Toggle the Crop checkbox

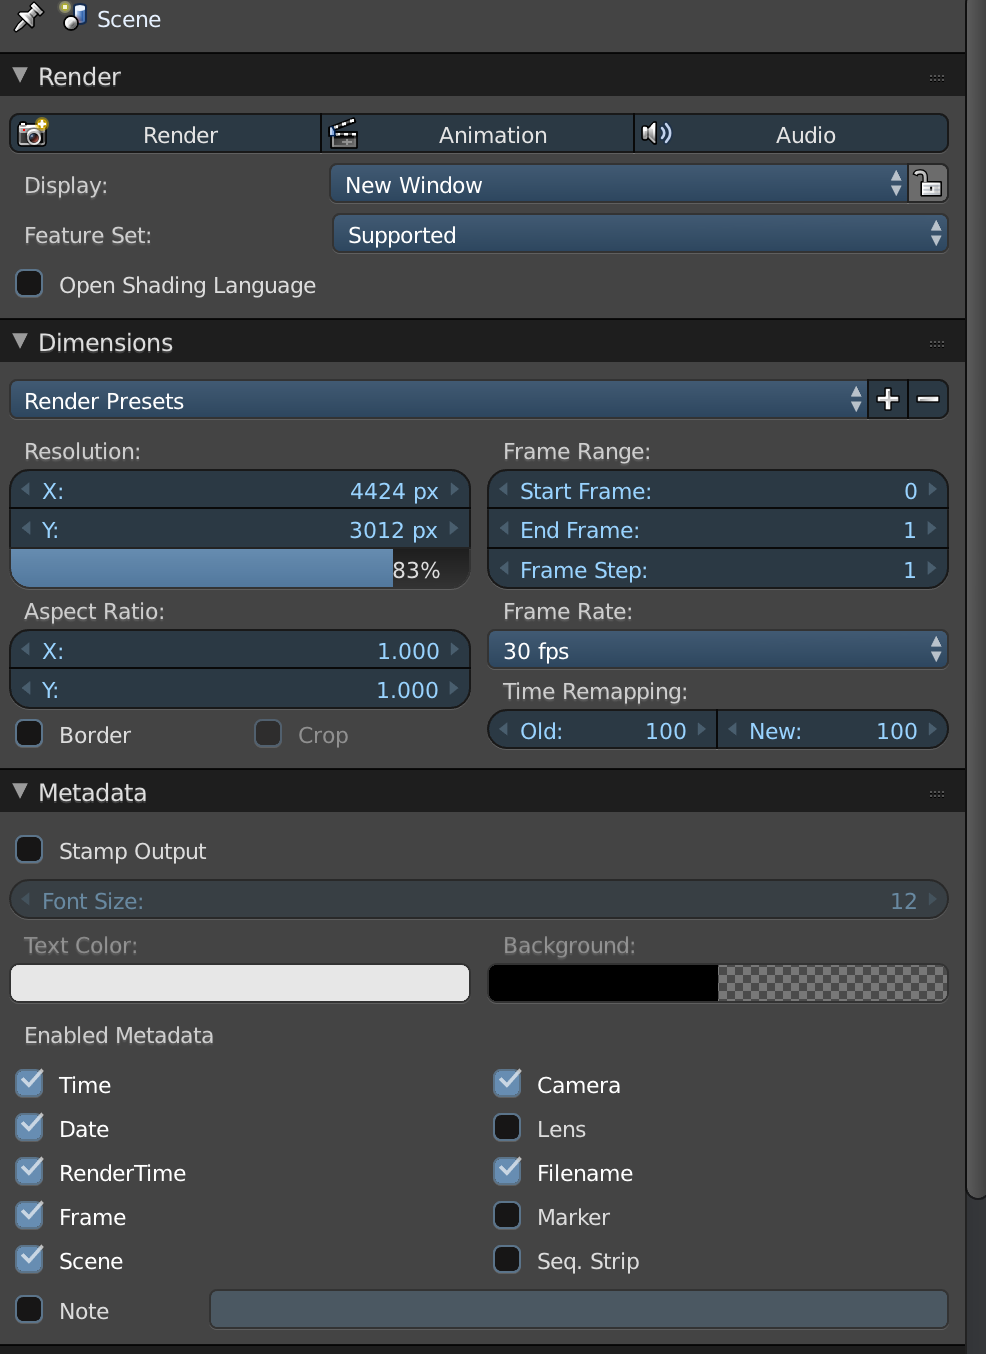coord(268,734)
